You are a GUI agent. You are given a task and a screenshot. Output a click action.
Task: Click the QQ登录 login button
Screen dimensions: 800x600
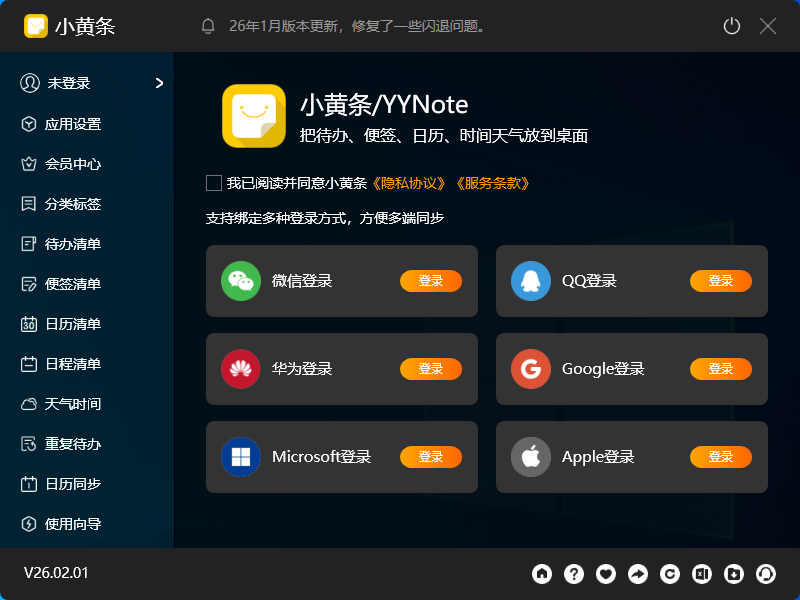721,281
